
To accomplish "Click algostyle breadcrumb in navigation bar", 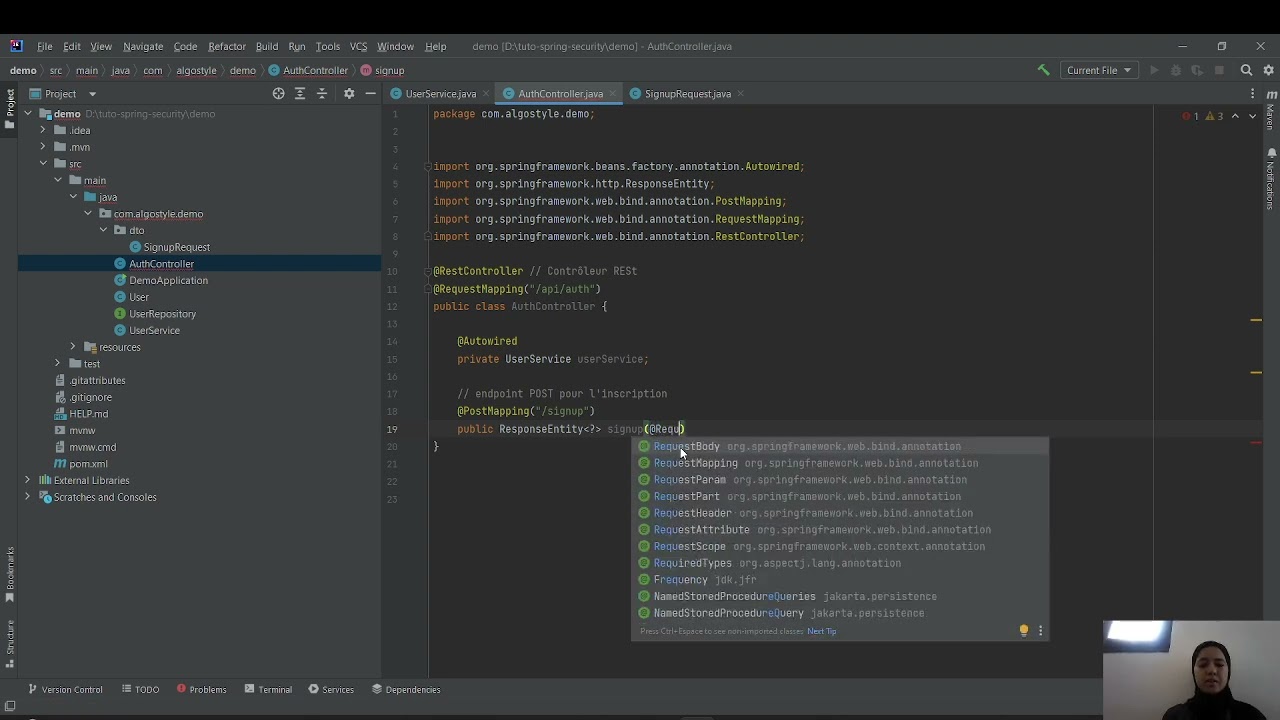I will click(x=196, y=70).
